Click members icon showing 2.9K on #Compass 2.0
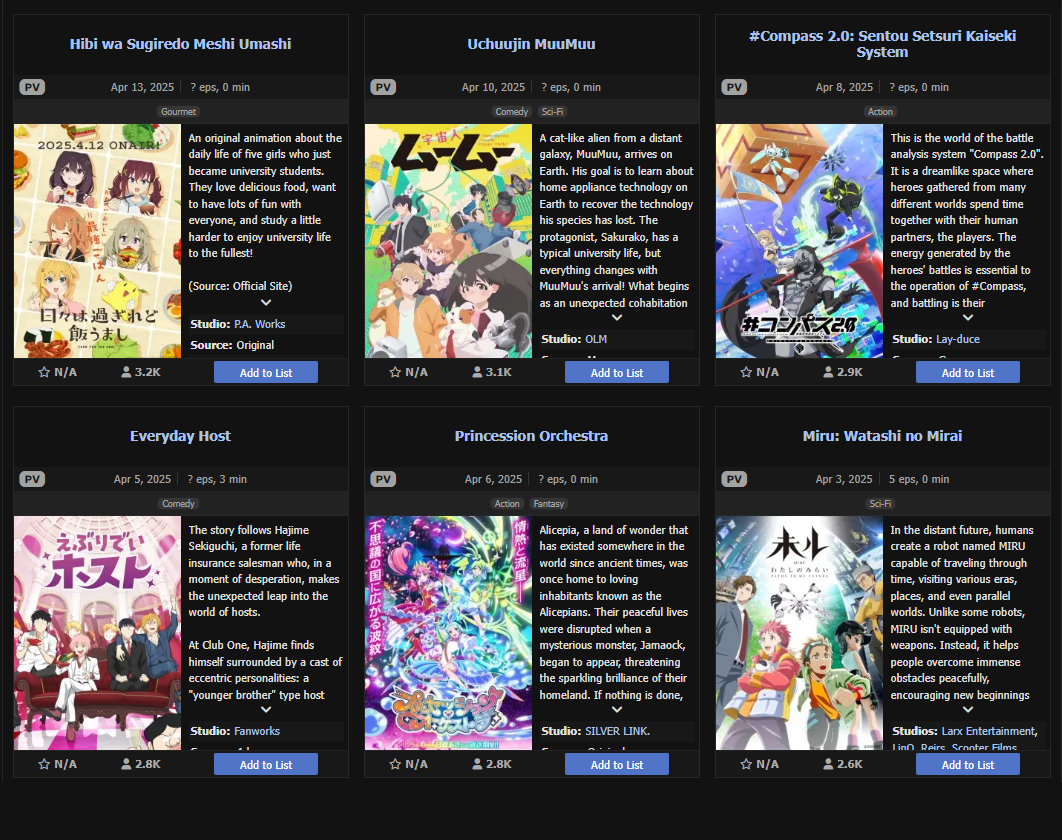1062x840 pixels. click(x=828, y=372)
